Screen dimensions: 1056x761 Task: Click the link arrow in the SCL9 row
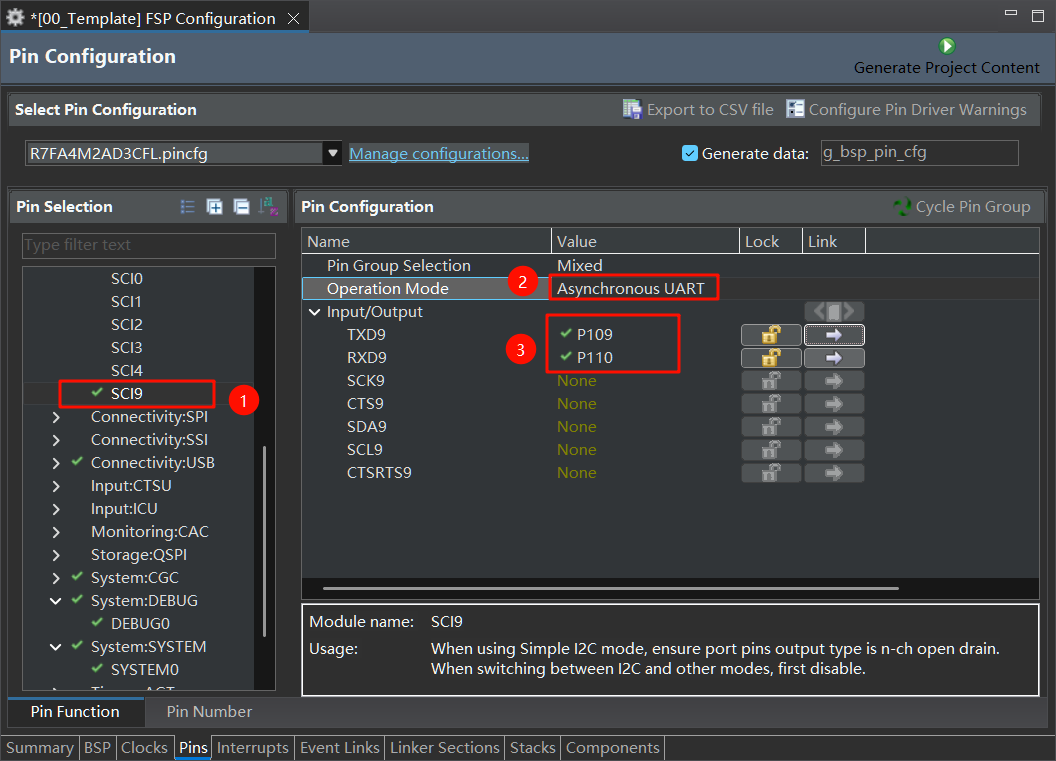pyautogui.click(x=834, y=450)
